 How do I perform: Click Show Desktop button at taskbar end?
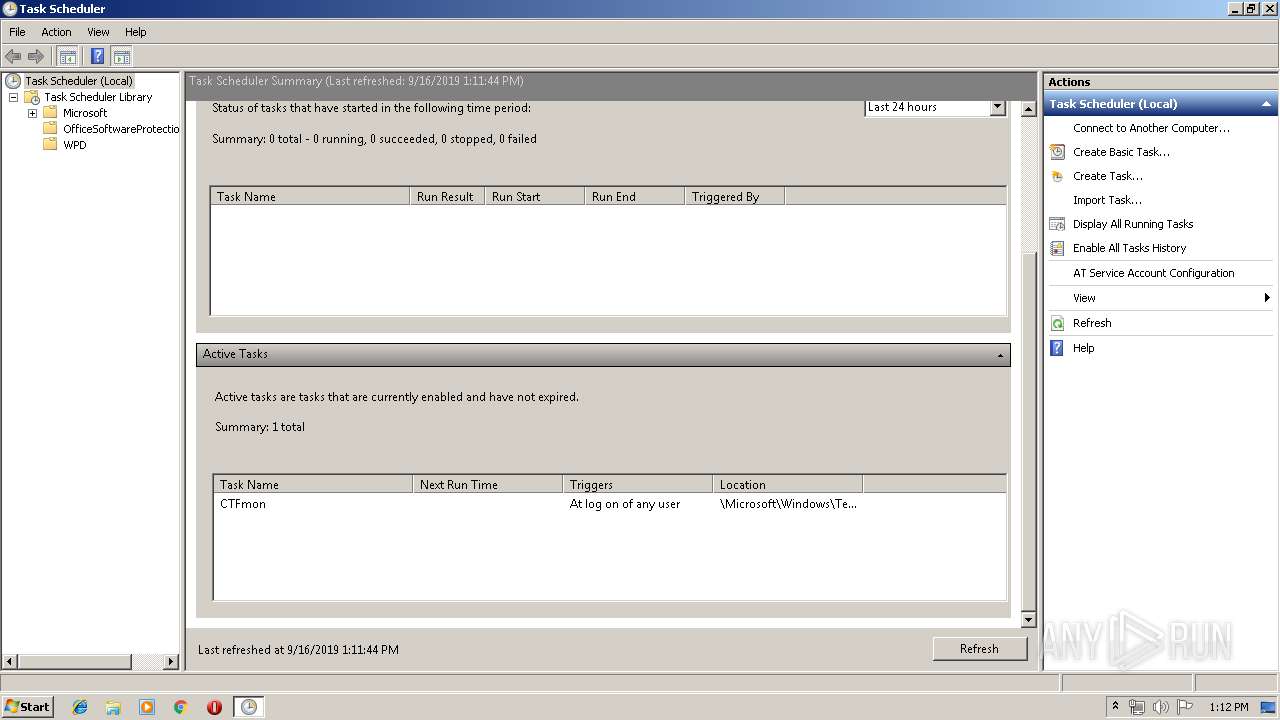[1269, 707]
